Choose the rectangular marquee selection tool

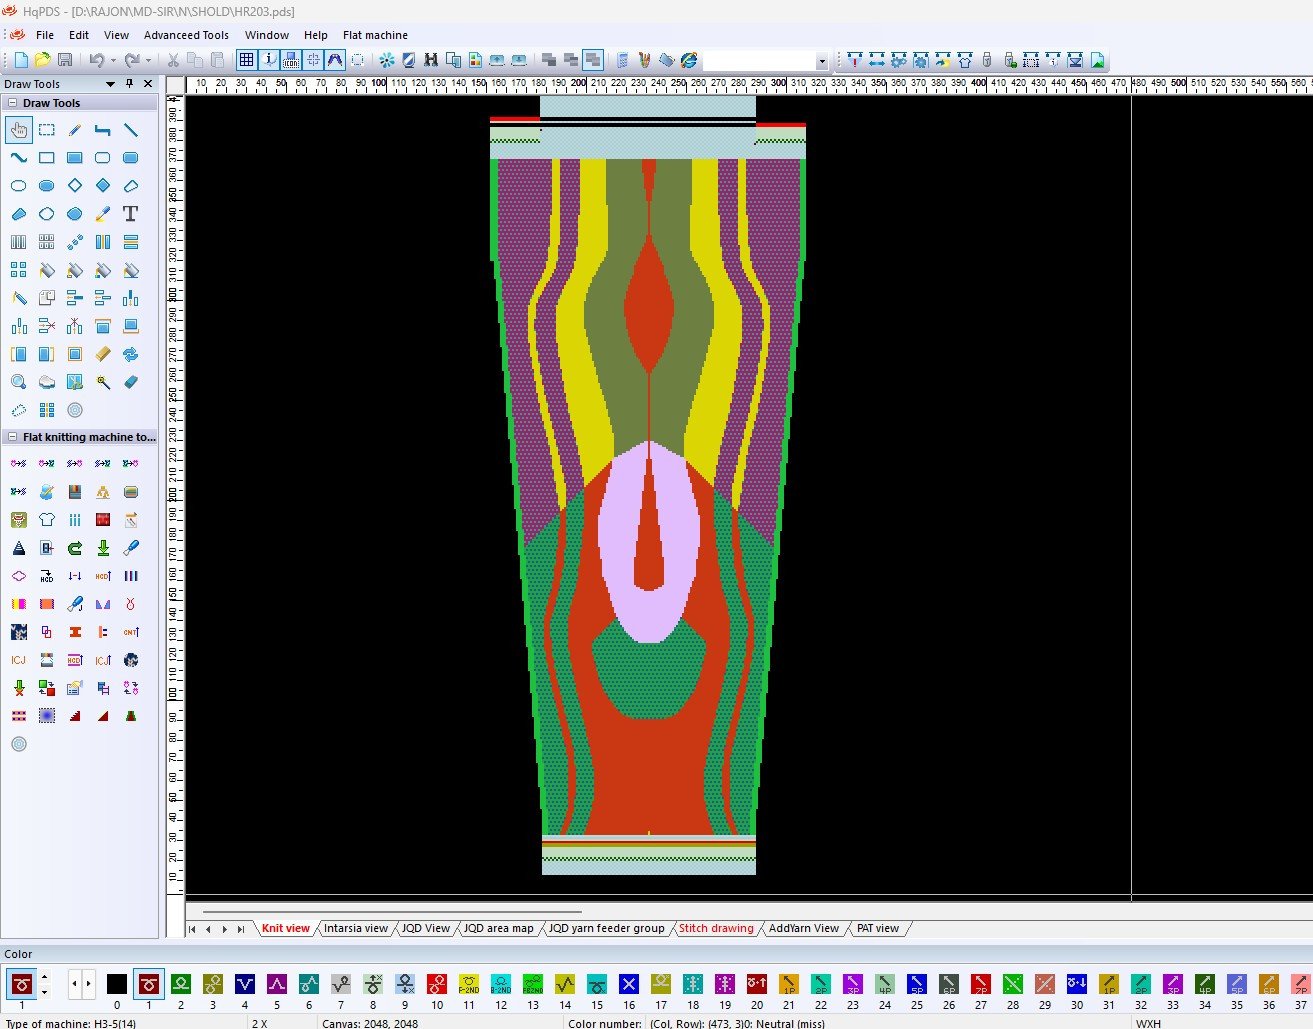47,130
